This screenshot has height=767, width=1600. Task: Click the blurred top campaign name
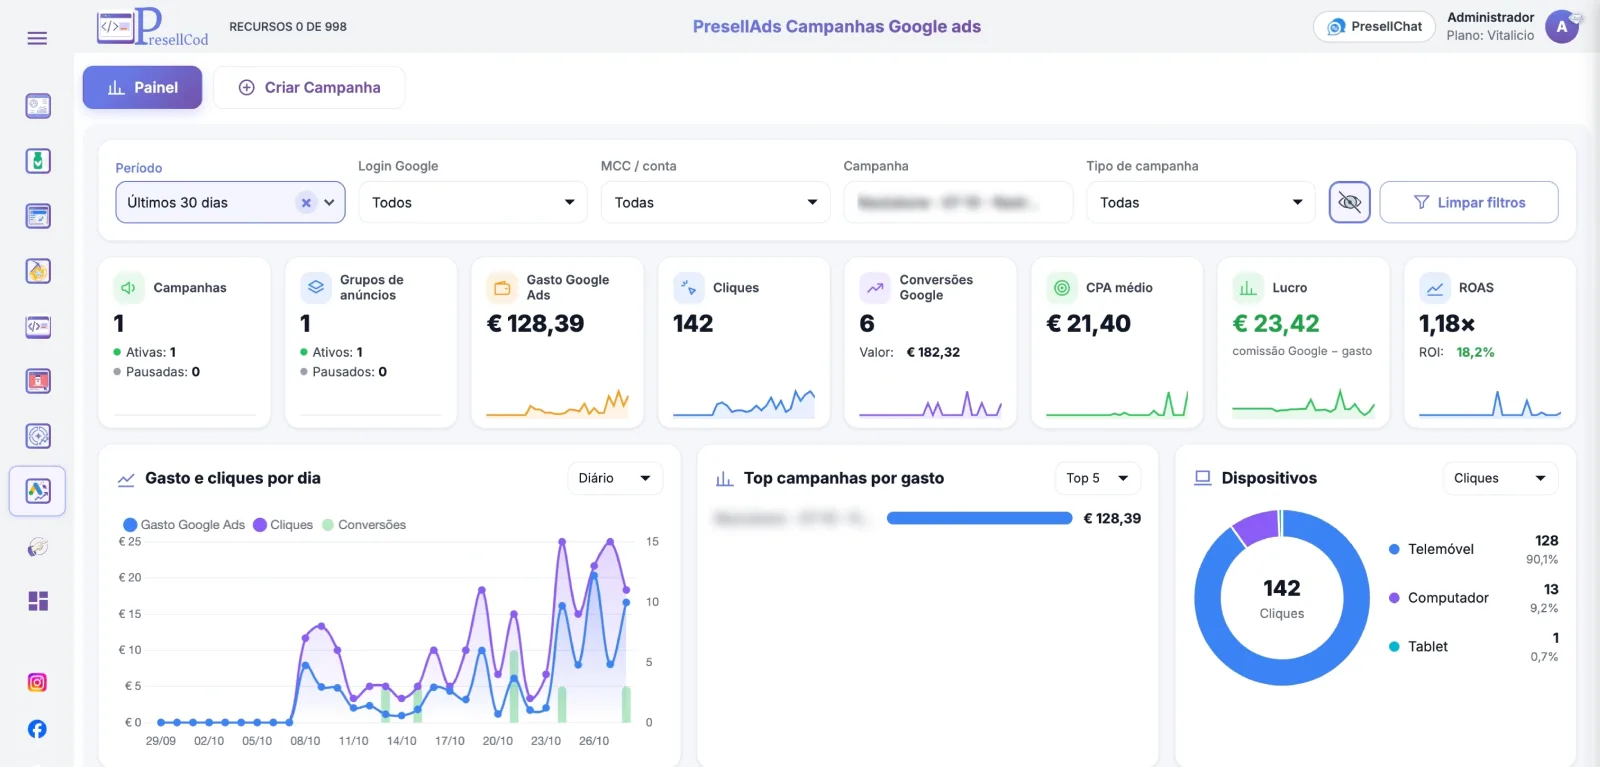[791, 518]
